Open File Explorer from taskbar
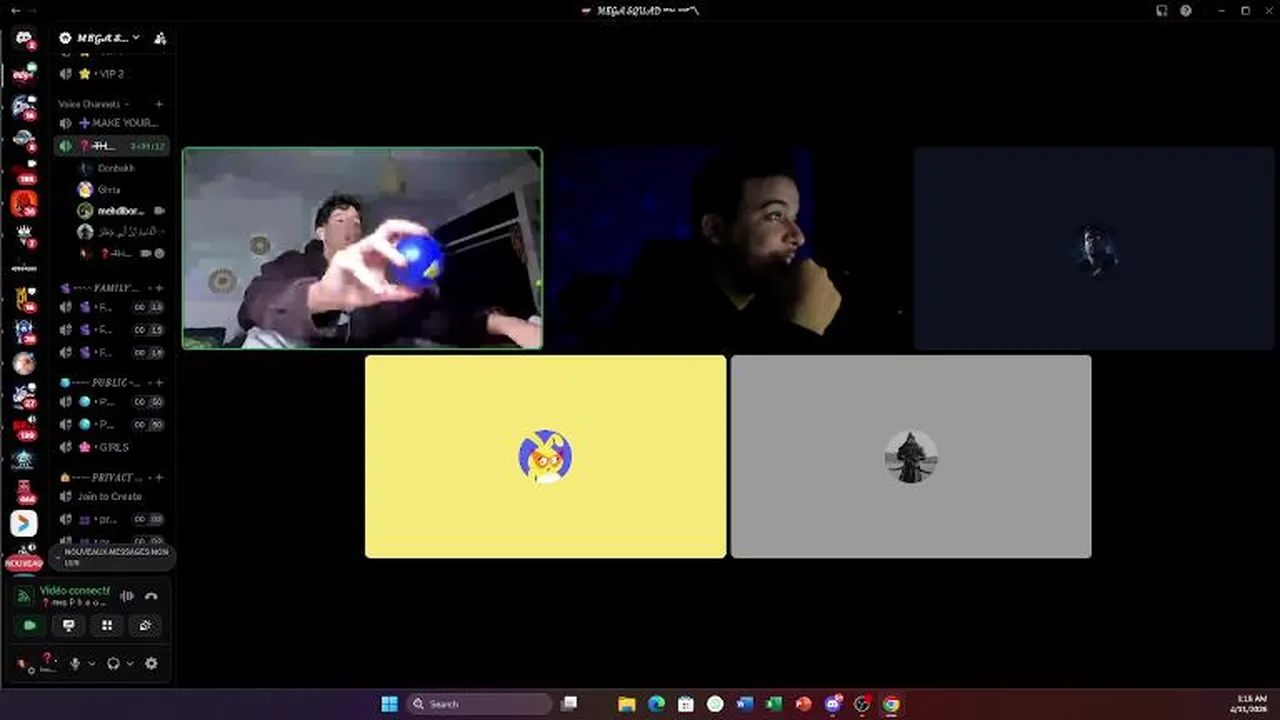This screenshot has width=1280, height=720. click(627, 704)
